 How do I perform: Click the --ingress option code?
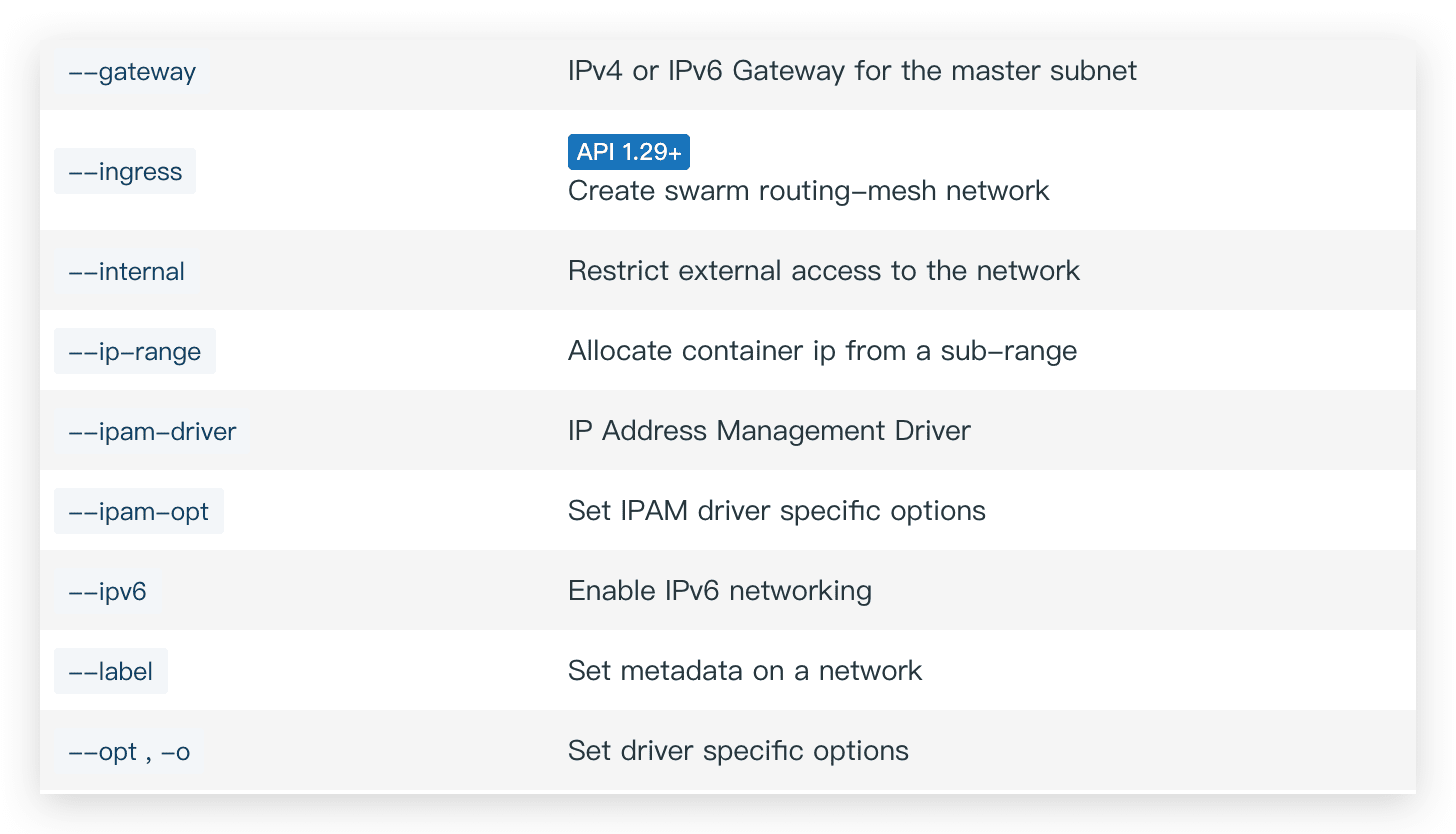[125, 172]
